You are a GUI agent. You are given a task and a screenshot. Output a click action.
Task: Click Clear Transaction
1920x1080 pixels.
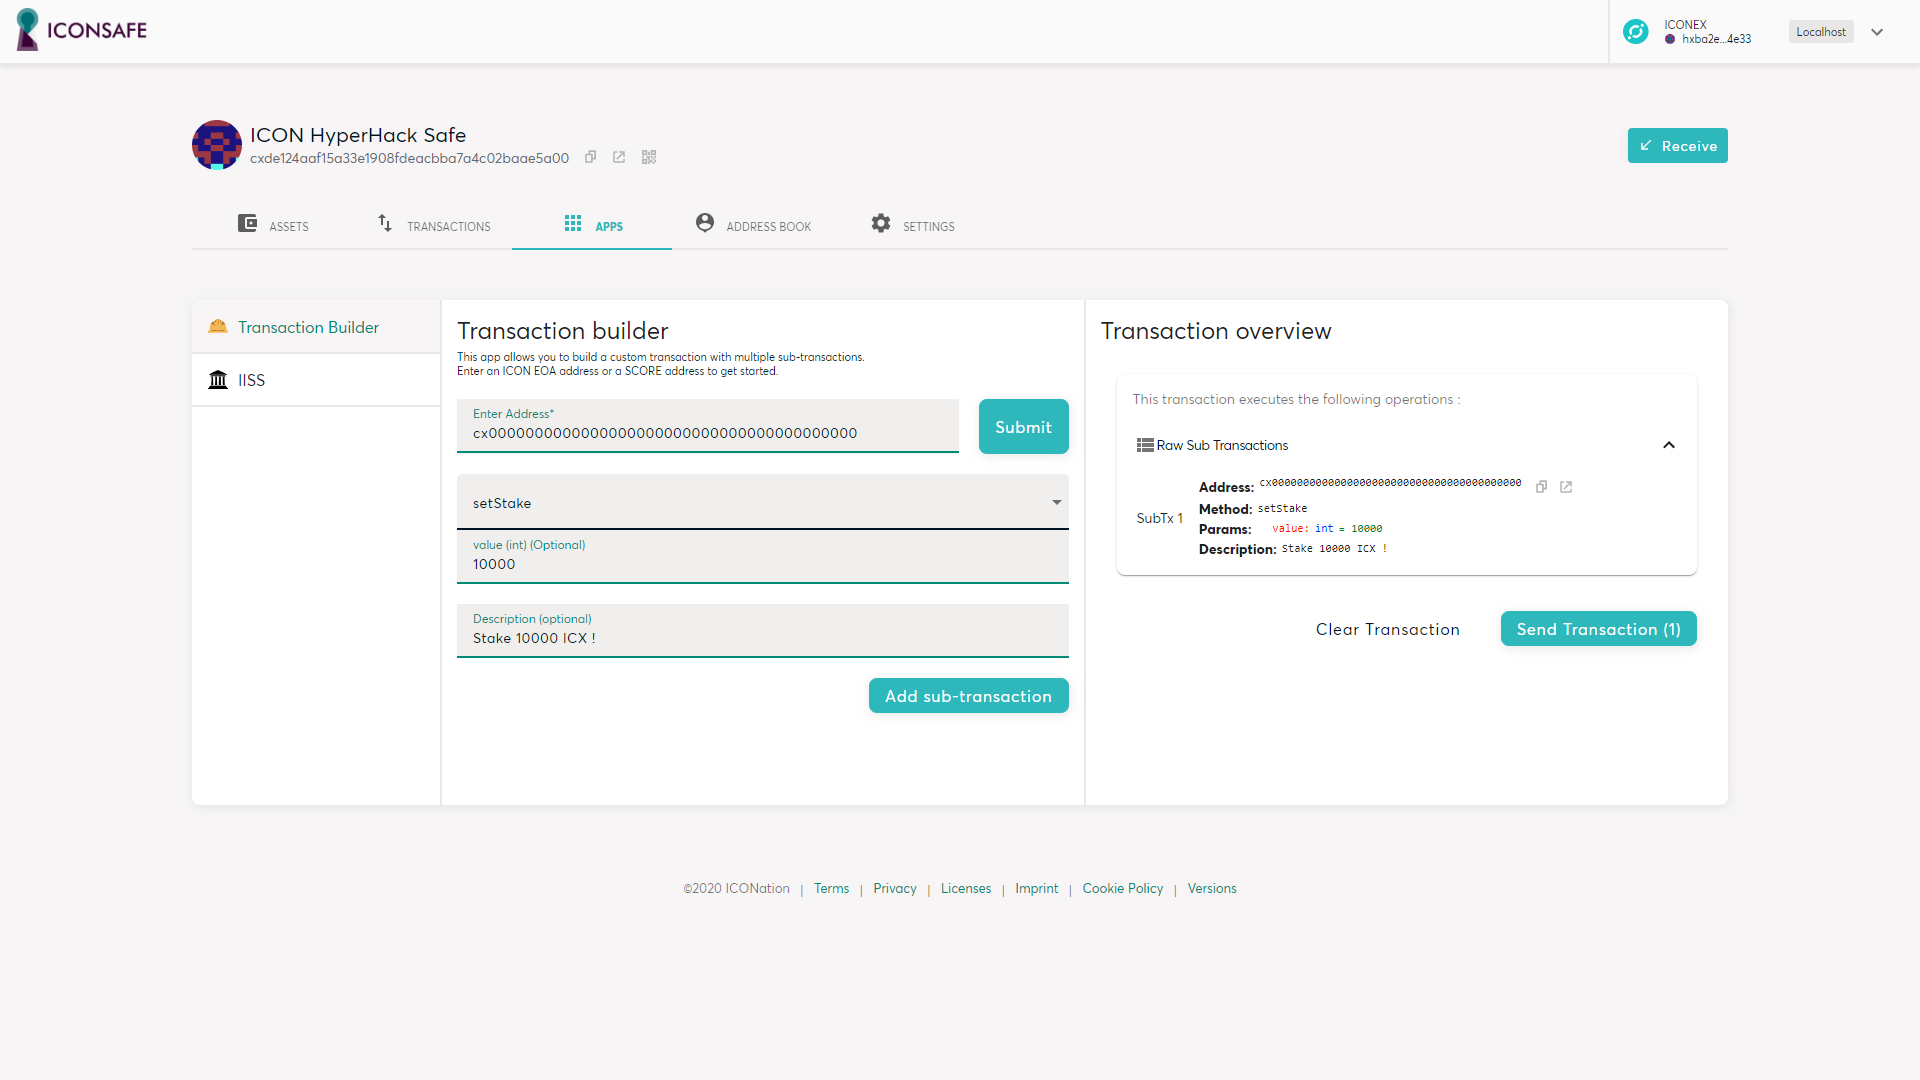coord(1387,629)
